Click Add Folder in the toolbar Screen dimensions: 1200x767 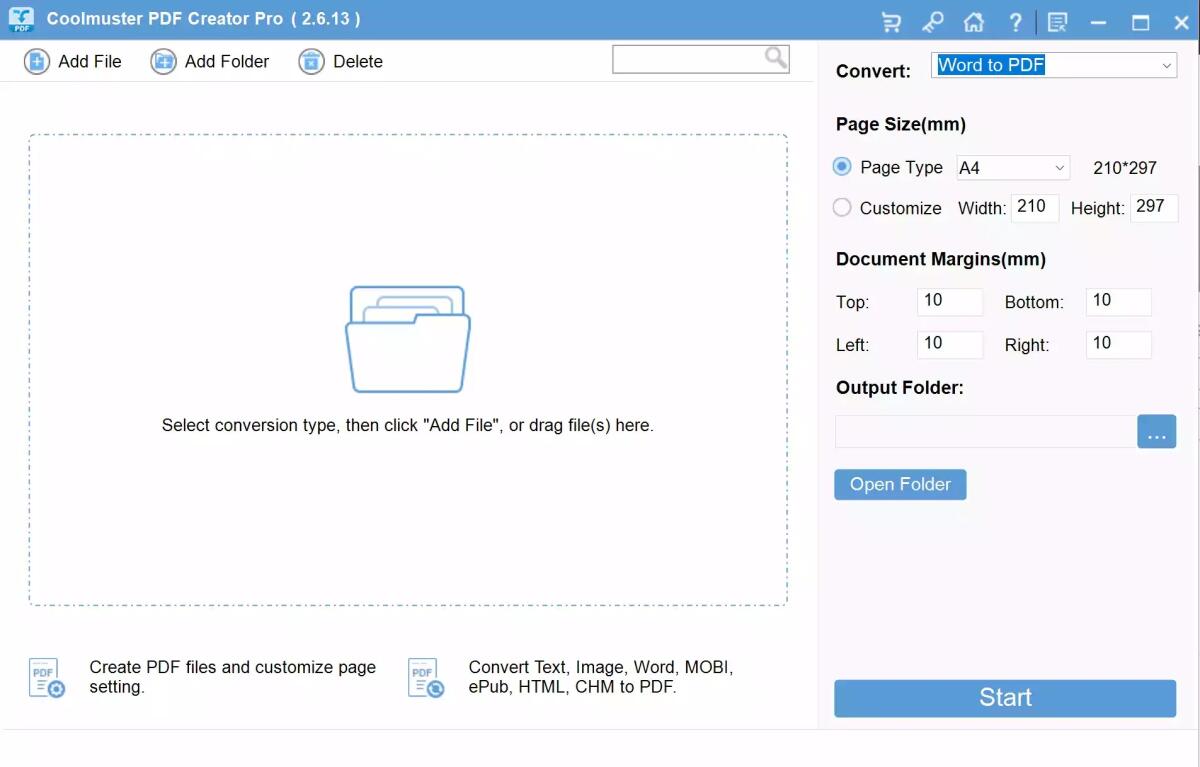tap(209, 61)
